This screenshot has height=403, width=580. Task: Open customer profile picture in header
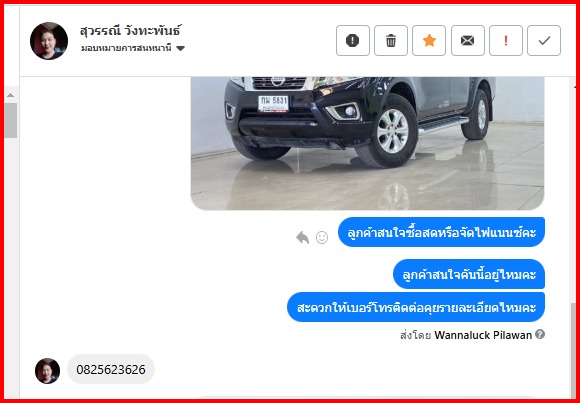(49, 41)
